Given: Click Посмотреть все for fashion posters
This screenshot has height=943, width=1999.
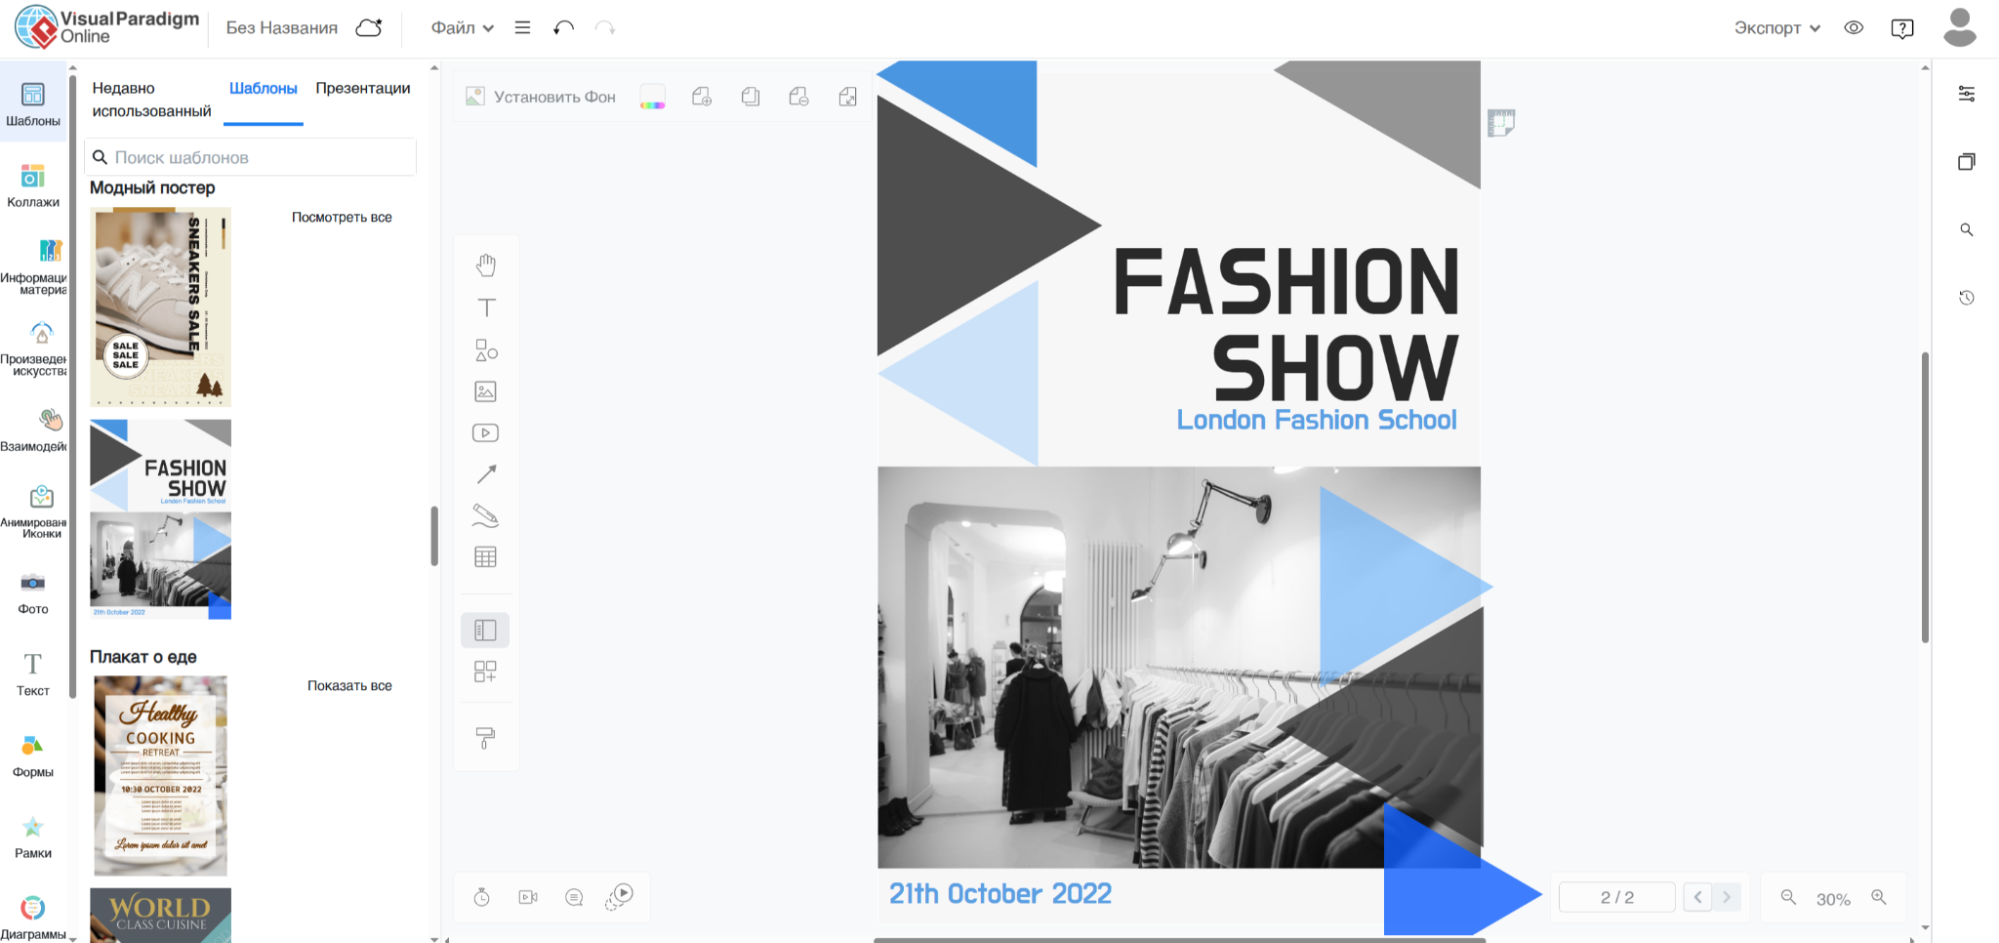Looking at the screenshot, I should [342, 217].
